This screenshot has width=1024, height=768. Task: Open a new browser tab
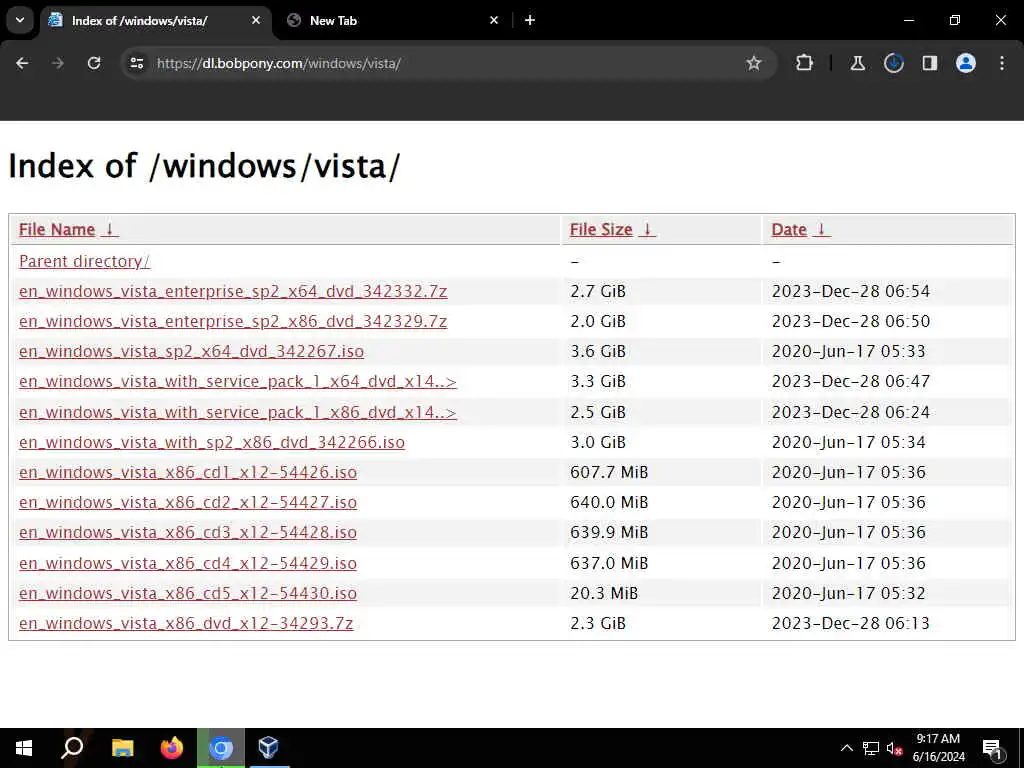coord(530,20)
